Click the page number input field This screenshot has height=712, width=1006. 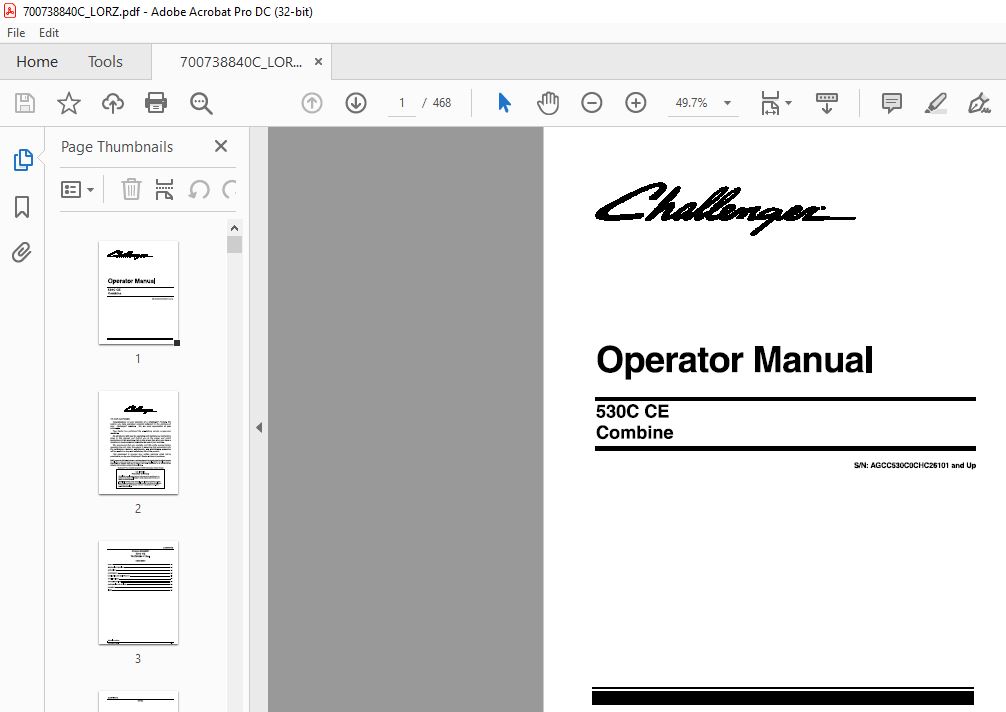(402, 103)
